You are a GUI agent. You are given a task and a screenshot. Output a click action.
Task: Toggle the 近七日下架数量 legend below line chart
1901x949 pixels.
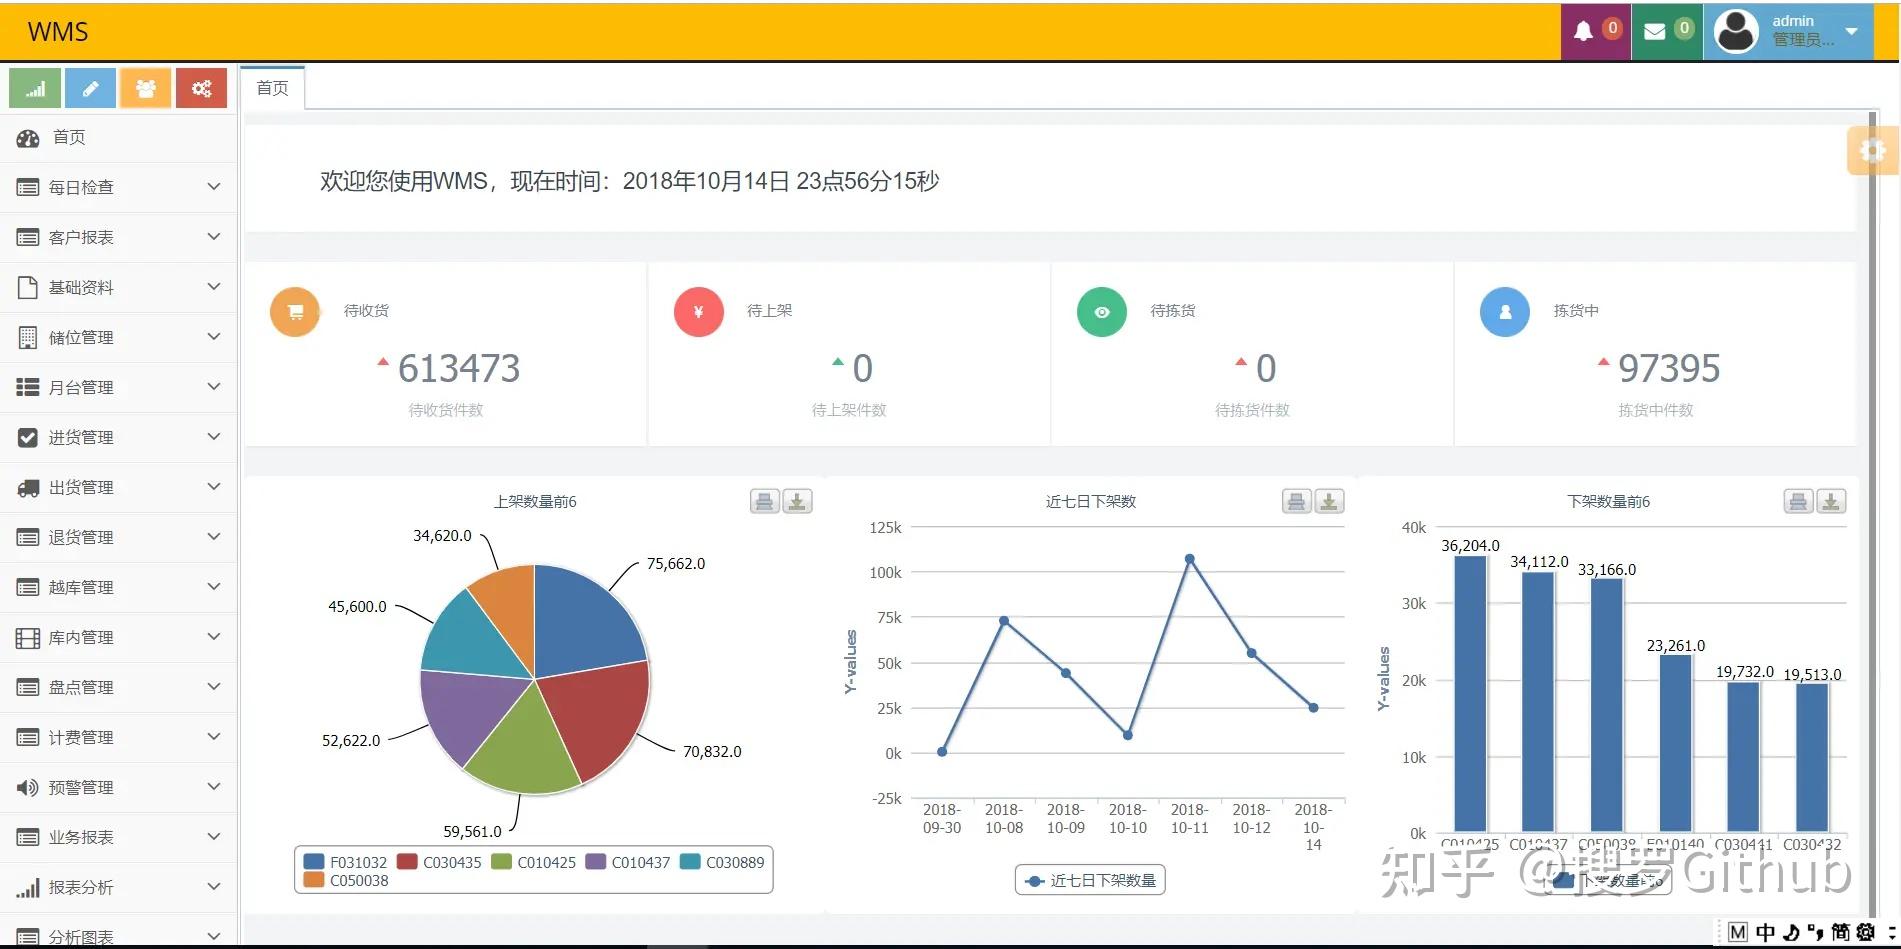pos(1090,880)
